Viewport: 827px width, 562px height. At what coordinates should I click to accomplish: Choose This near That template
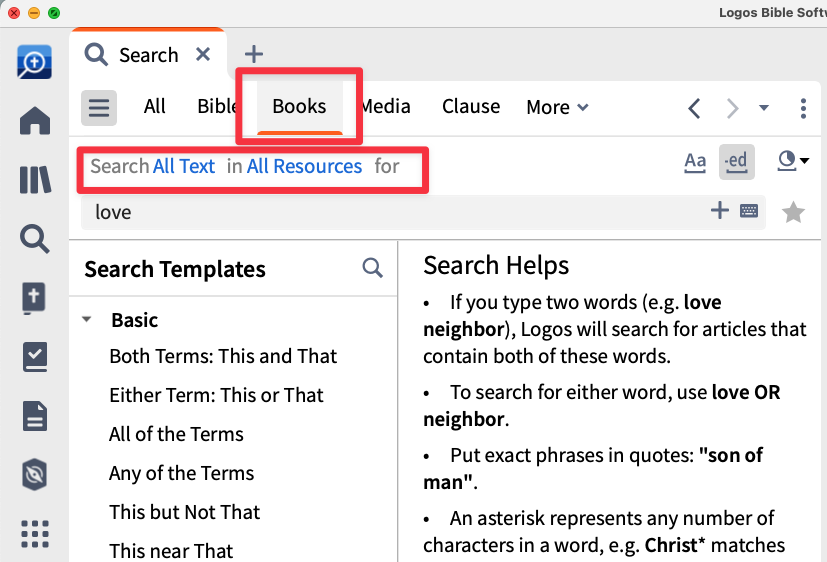pos(171,551)
